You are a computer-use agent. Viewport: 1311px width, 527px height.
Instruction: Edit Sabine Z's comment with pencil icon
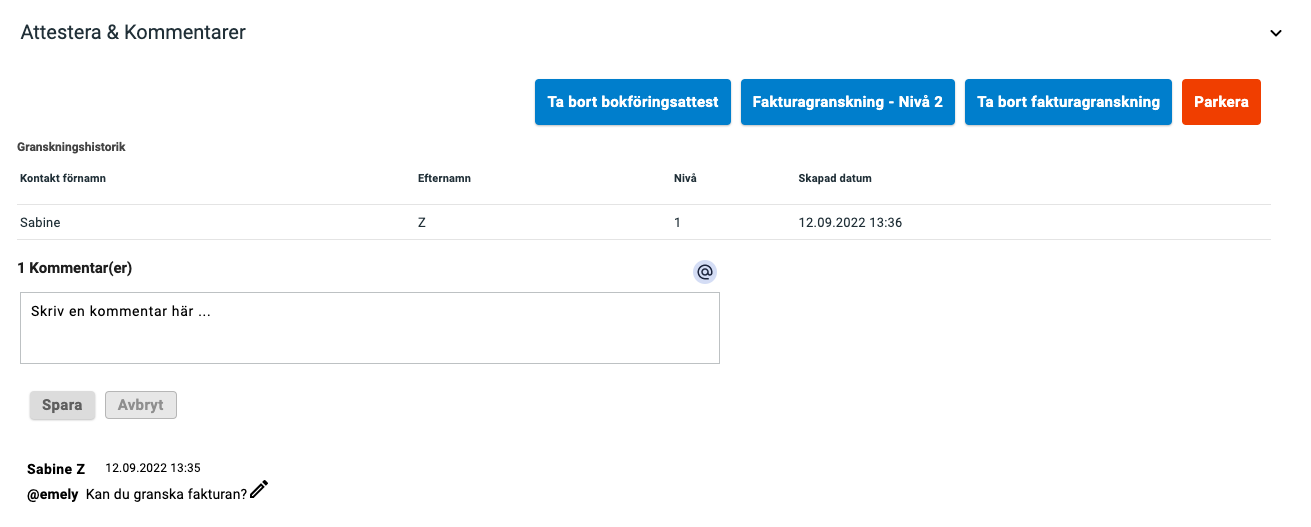[x=260, y=489]
